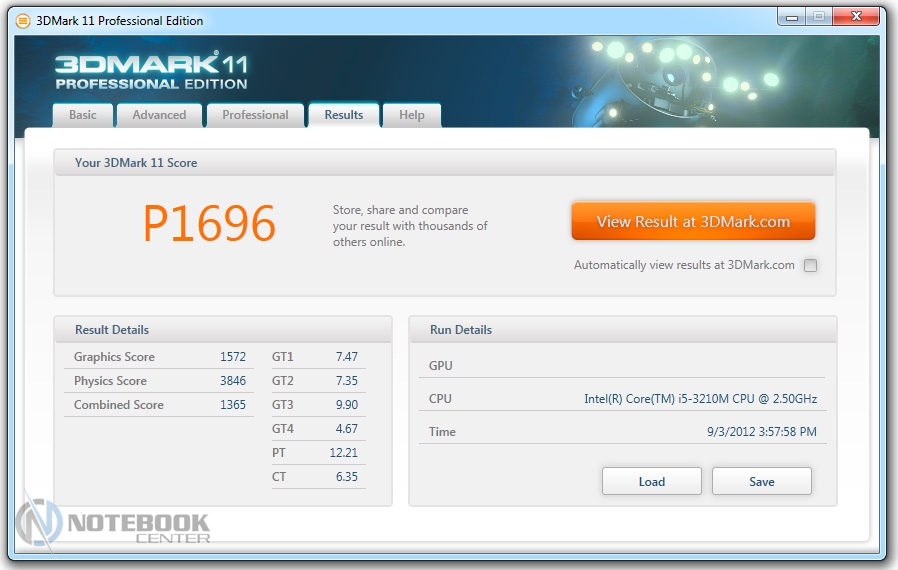Click the Physics Score label
This screenshot has height=570, width=898.
(110, 381)
